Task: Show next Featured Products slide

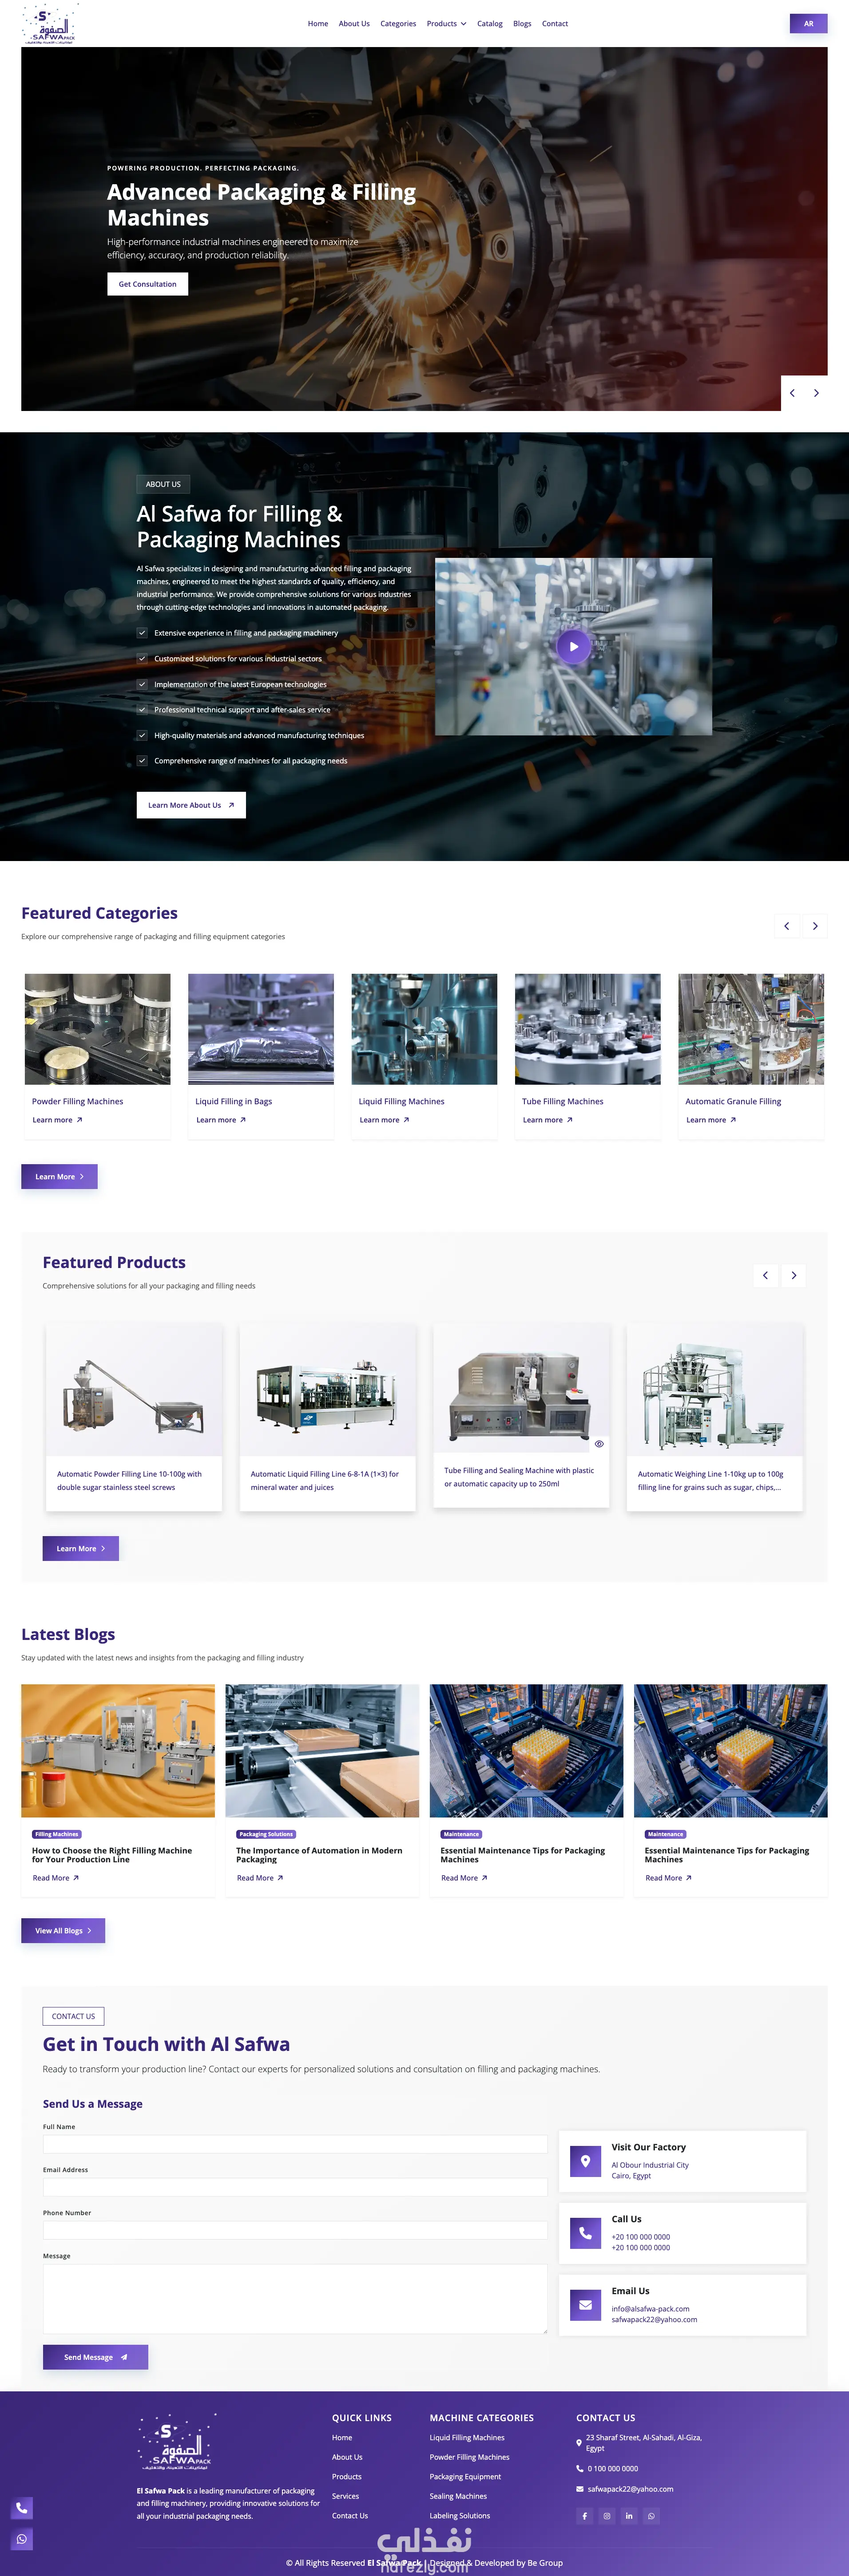Action: tap(794, 1275)
